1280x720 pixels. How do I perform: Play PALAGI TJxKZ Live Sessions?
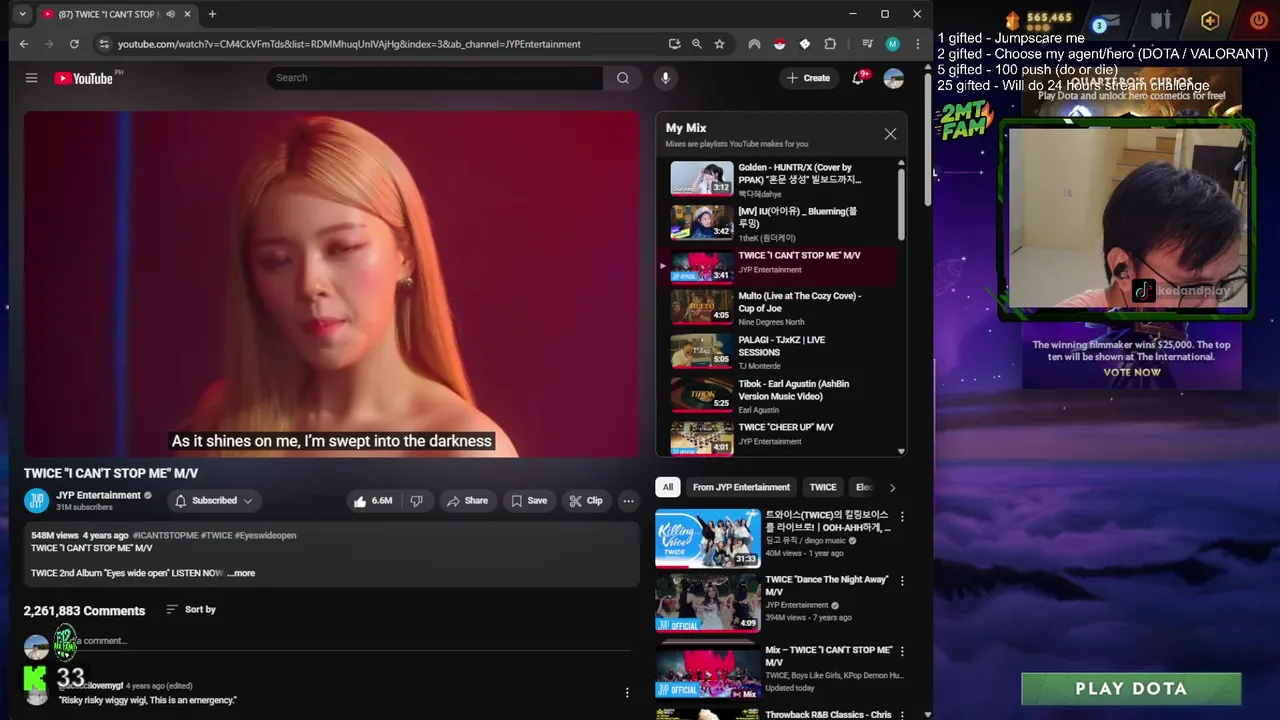pyautogui.click(x=780, y=352)
